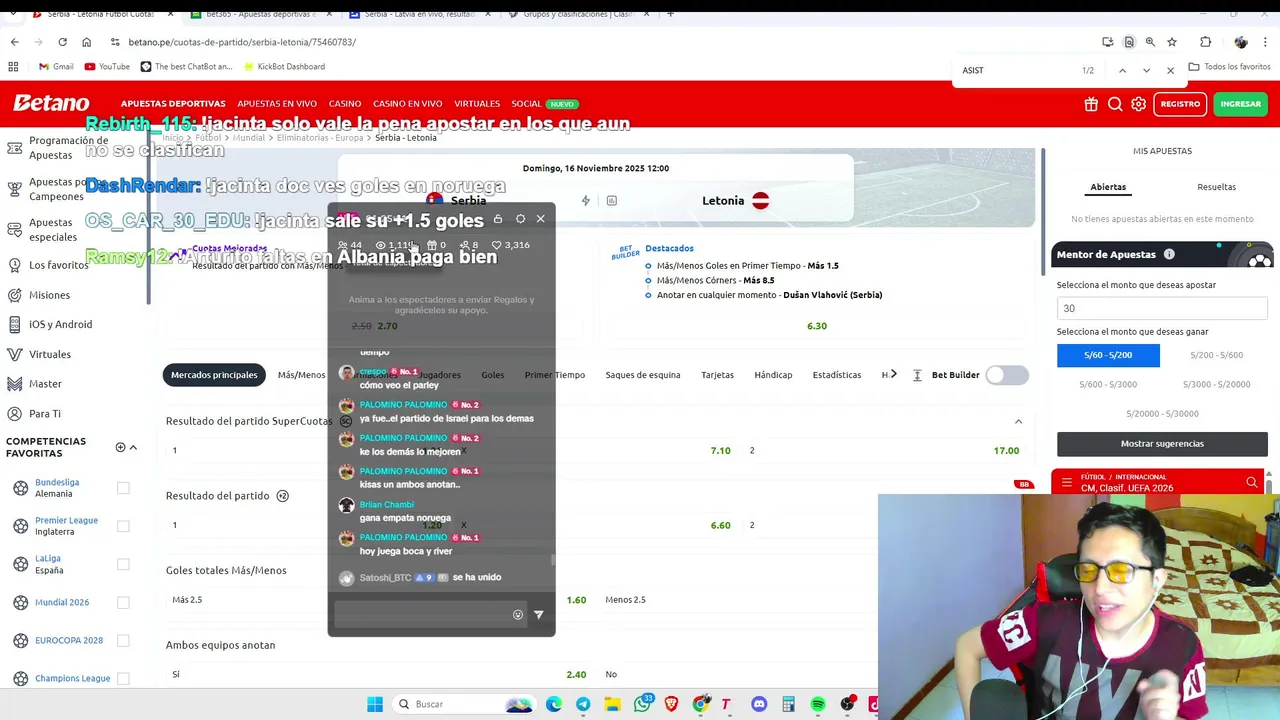Check the LaLiga favorite checkbox
The width and height of the screenshot is (1280, 720).
[123, 564]
